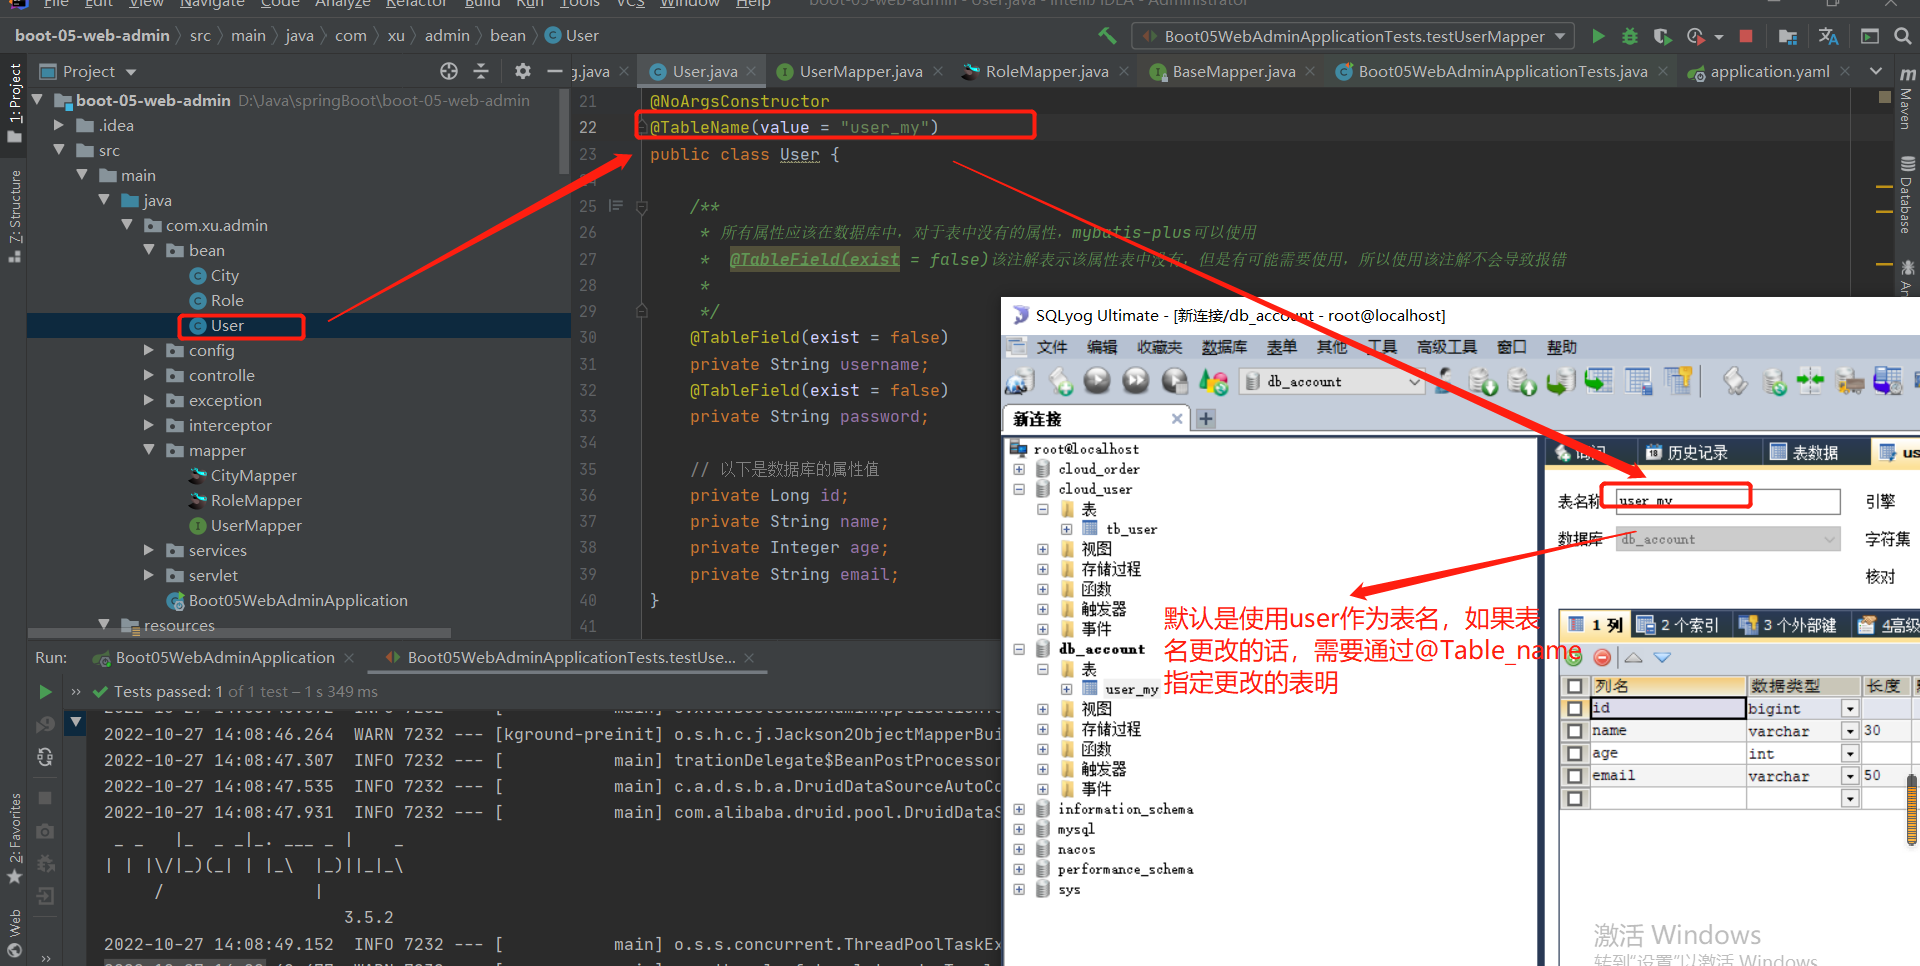Switch to RoleMapper.java editor tab
Screen dimensions: 1920x966
pos(1047,71)
